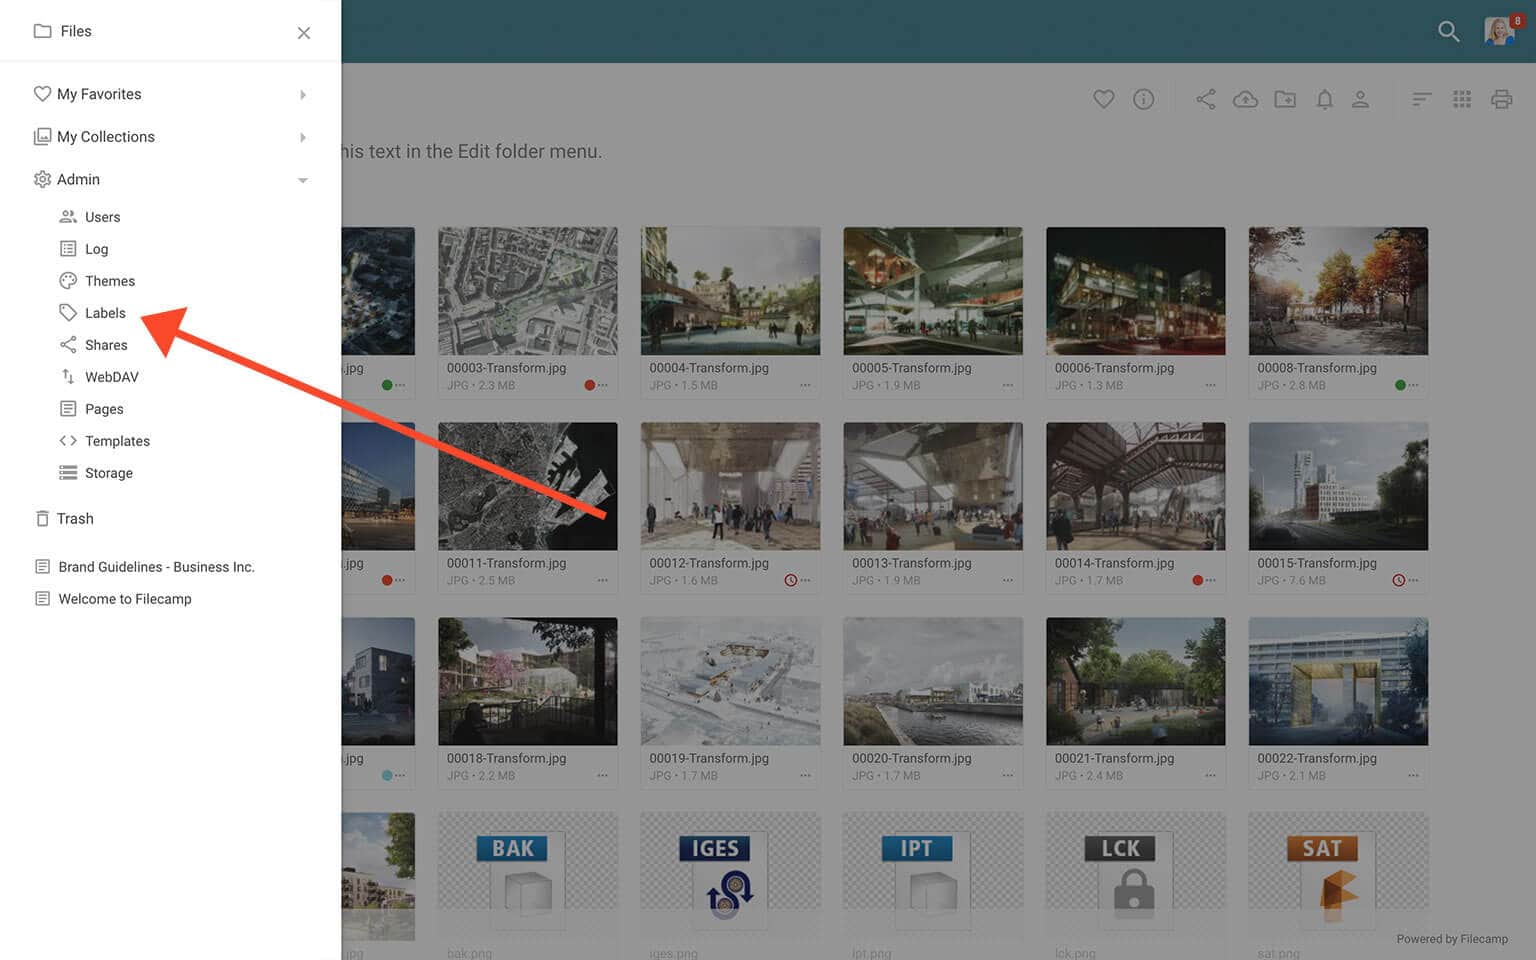Expand the My Collections arrow

click(302, 137)
